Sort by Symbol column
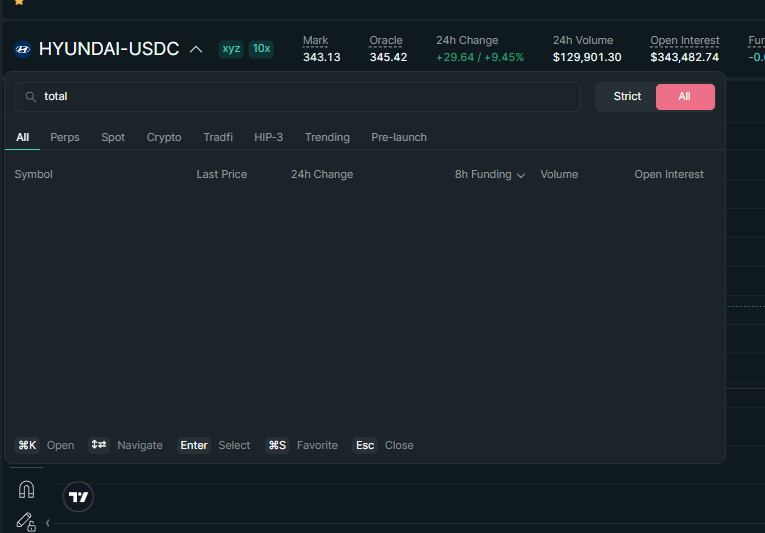The width and height of the screenshot is (765, 533). pos(33,175)
